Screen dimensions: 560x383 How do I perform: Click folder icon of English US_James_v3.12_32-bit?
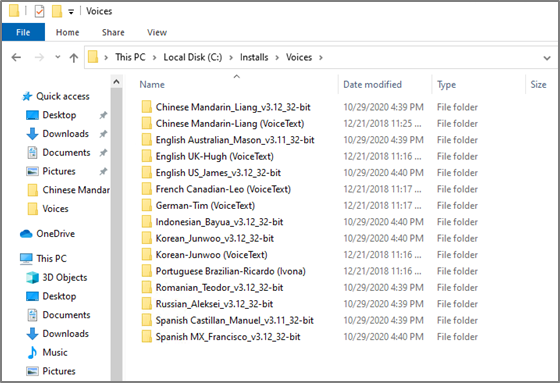click(x=146, y=173)
